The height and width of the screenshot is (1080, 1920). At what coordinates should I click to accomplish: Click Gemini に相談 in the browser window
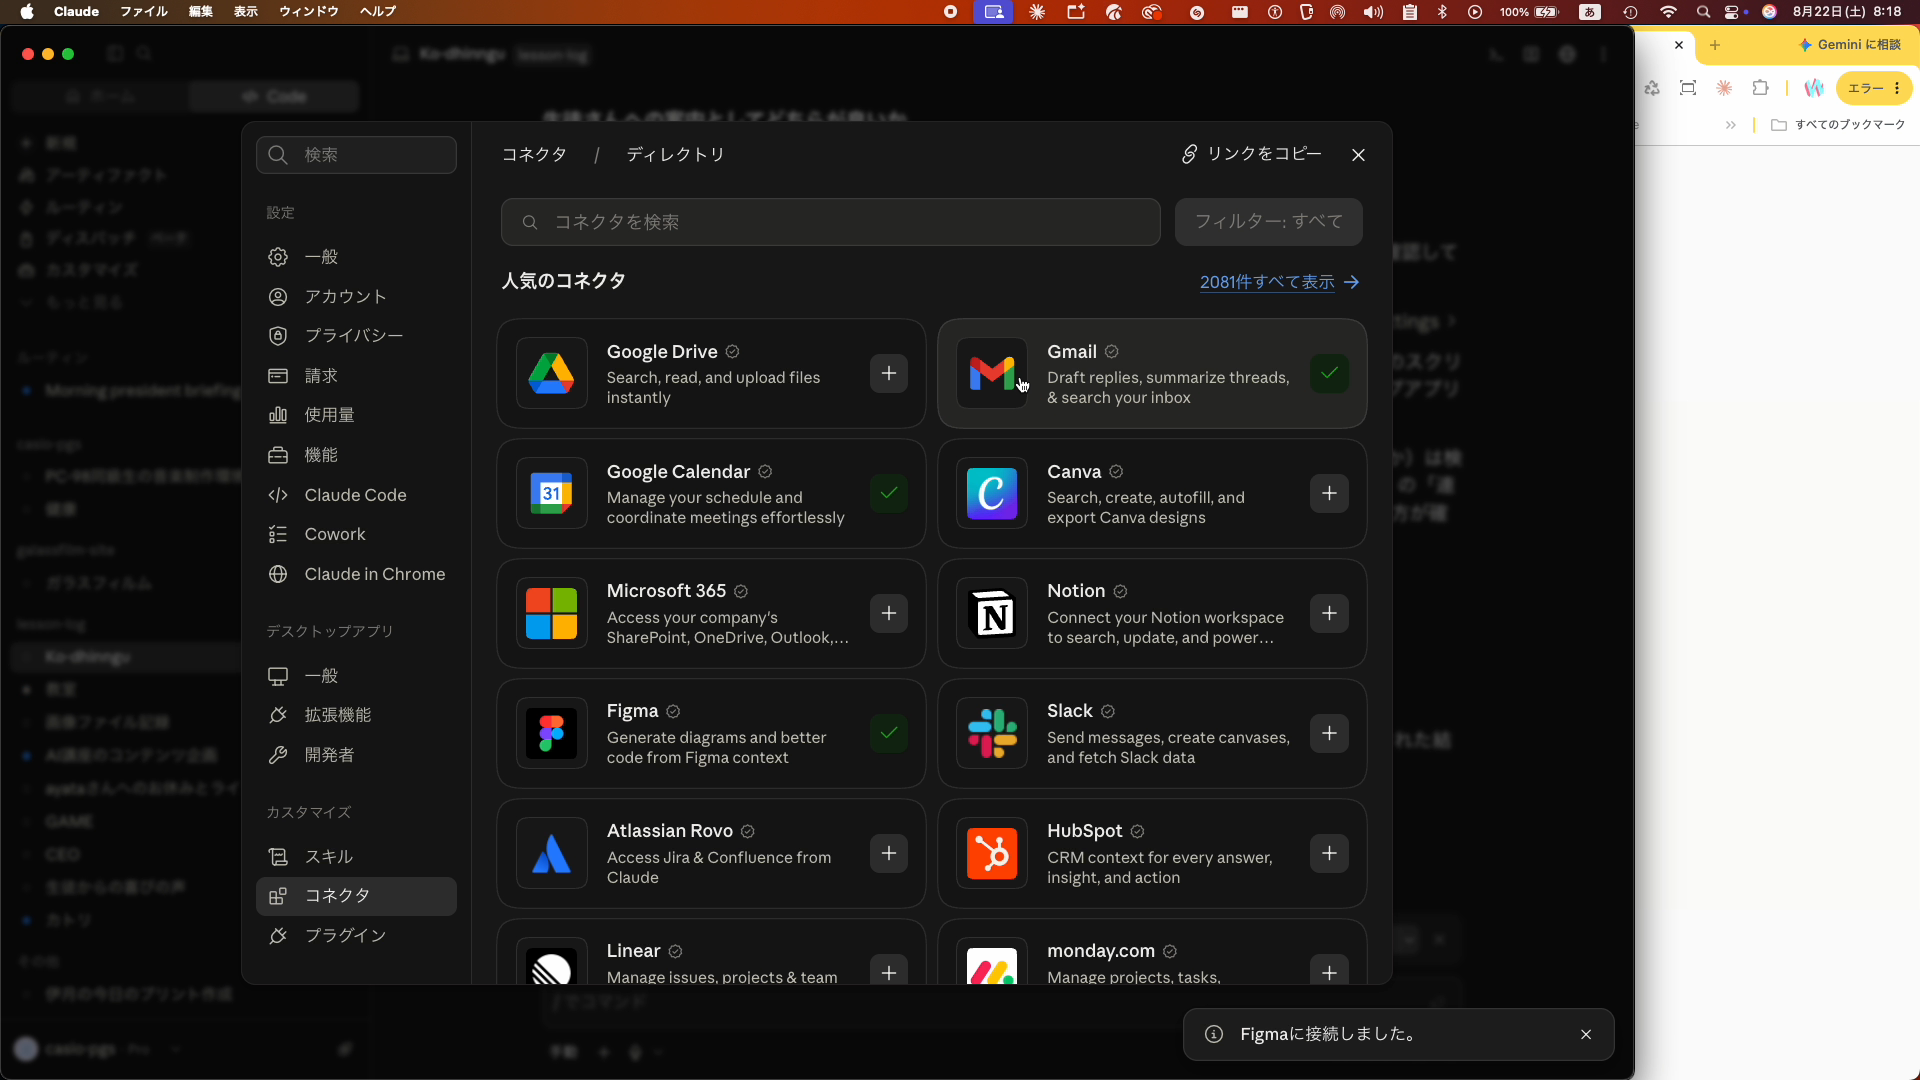pyautogui.click(x=1850, y=45)
